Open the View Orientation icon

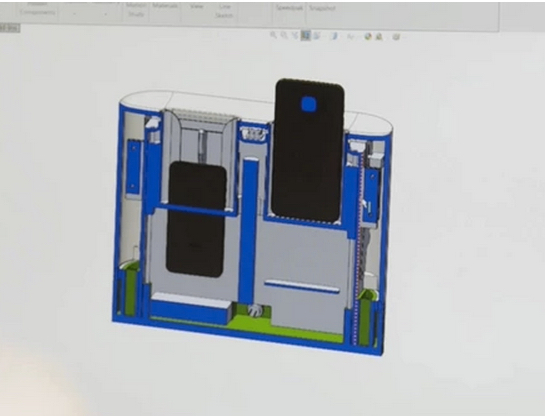click(317, 35)
